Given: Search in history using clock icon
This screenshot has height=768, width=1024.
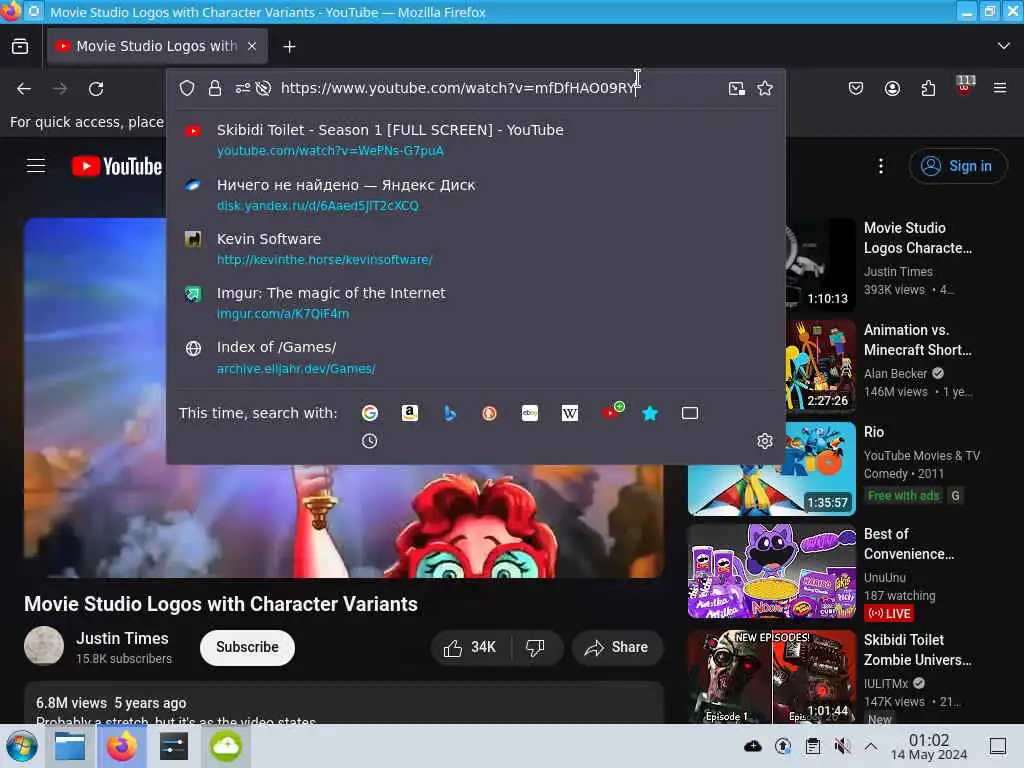Looking at the screenshot, I should click(370, 441).
